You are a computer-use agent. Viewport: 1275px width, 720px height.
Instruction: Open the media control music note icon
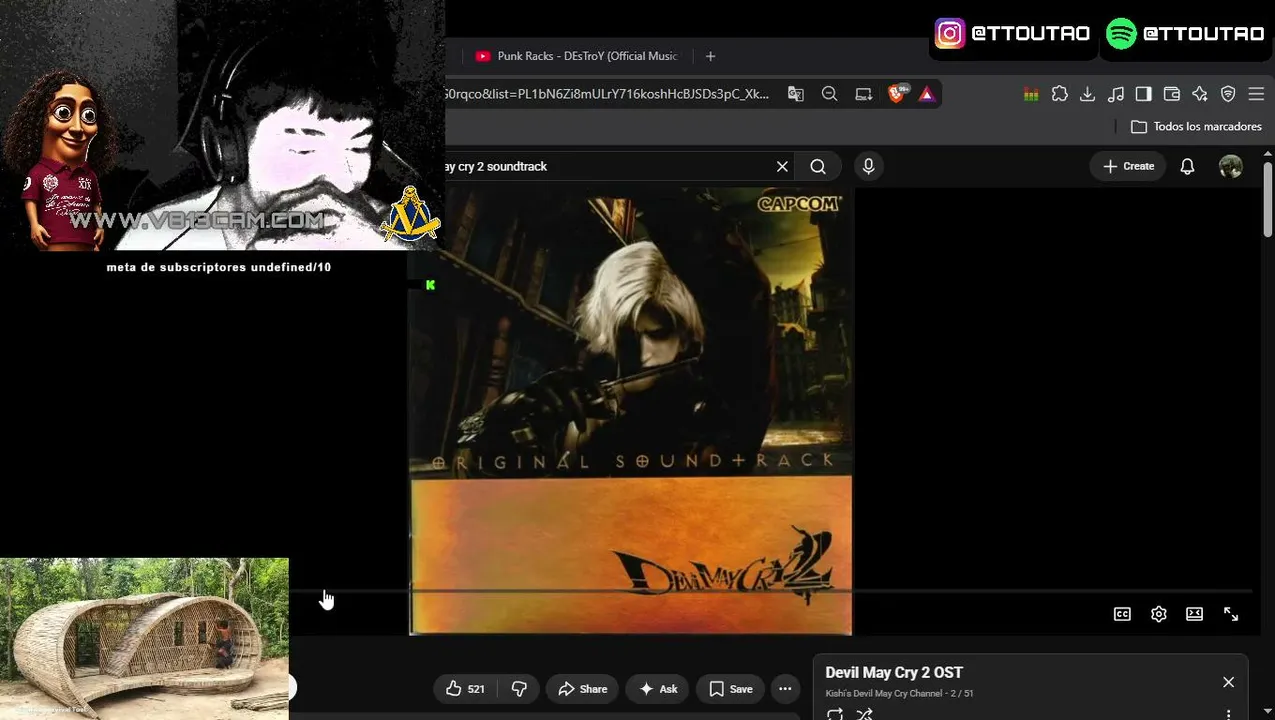coord(1116,94)
